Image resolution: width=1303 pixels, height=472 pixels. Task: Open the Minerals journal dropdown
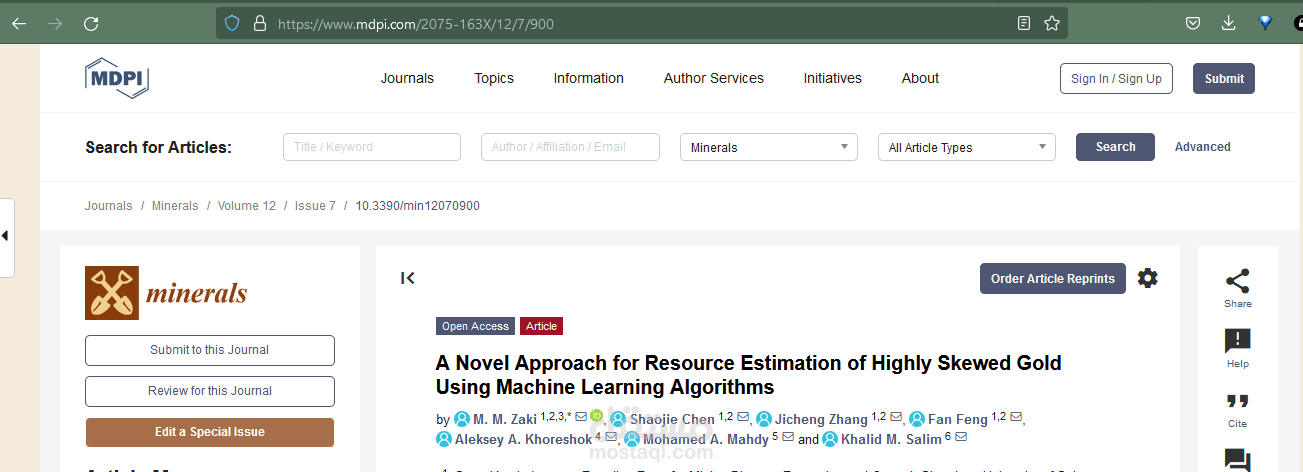(x=768, y=147)
